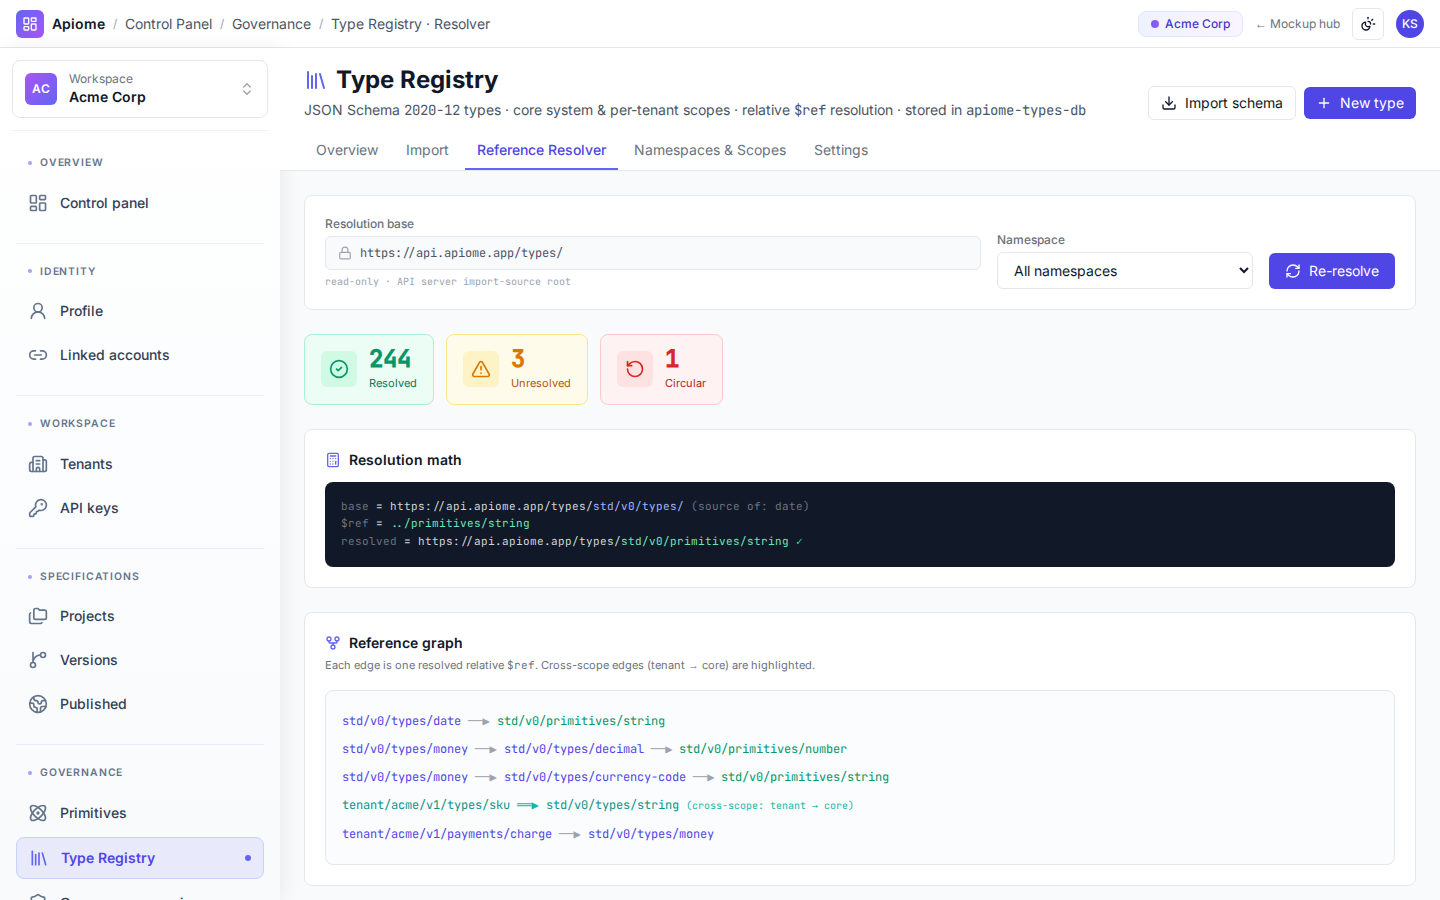Click the Re-resolve button
The image size is (1440, 900).
1332,271
